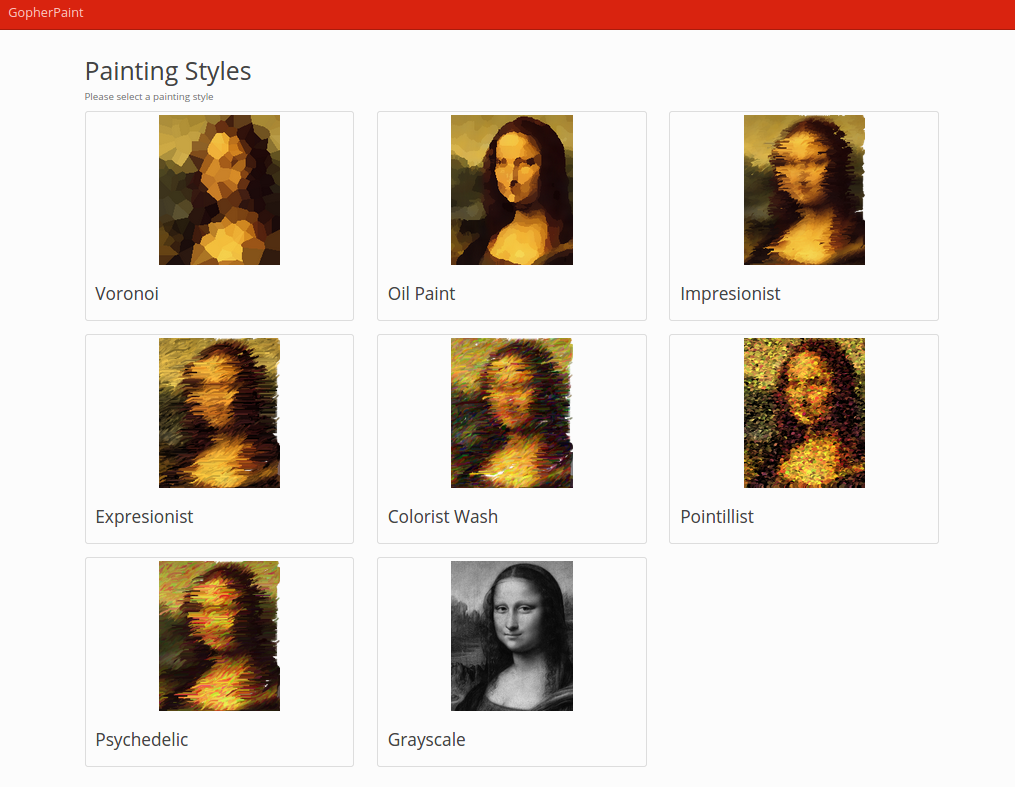Click the Grayscale label text
1015x787 pixels.
[x=427, y=740]
